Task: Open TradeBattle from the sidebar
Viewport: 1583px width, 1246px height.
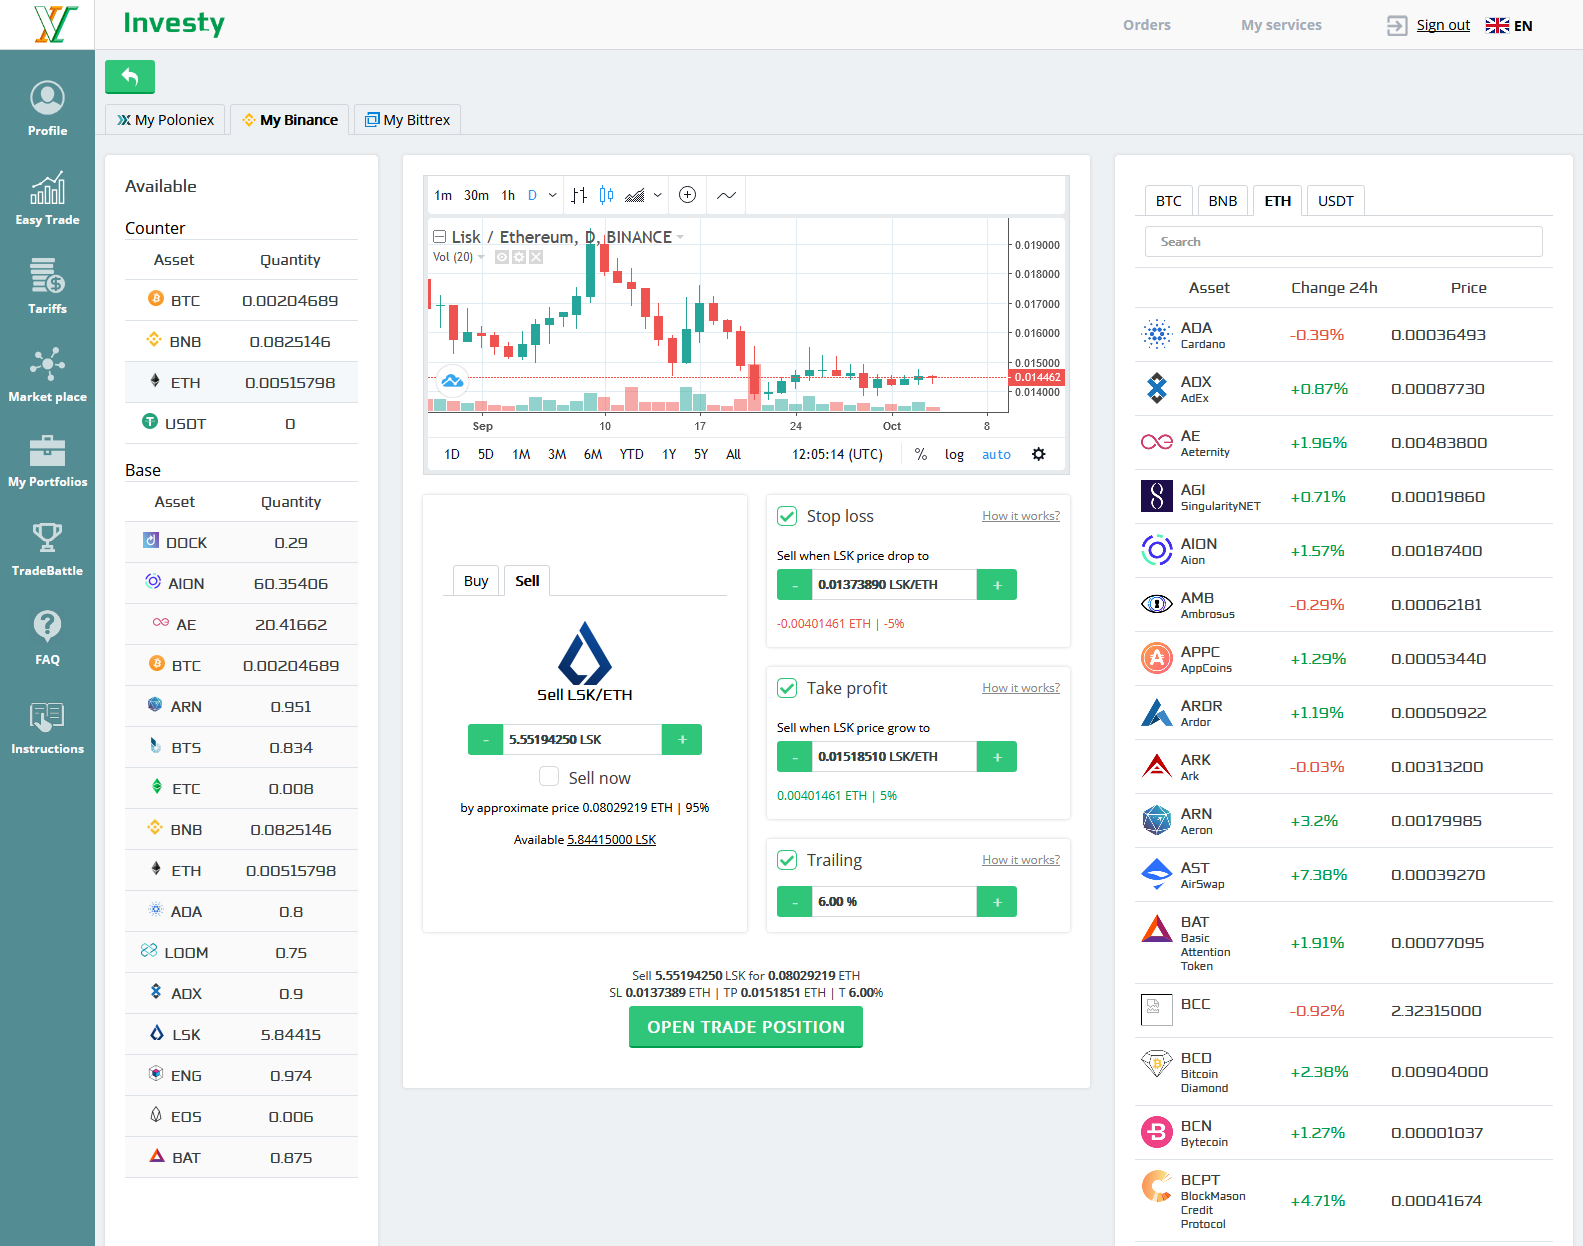Action: (x=47, y=549)
